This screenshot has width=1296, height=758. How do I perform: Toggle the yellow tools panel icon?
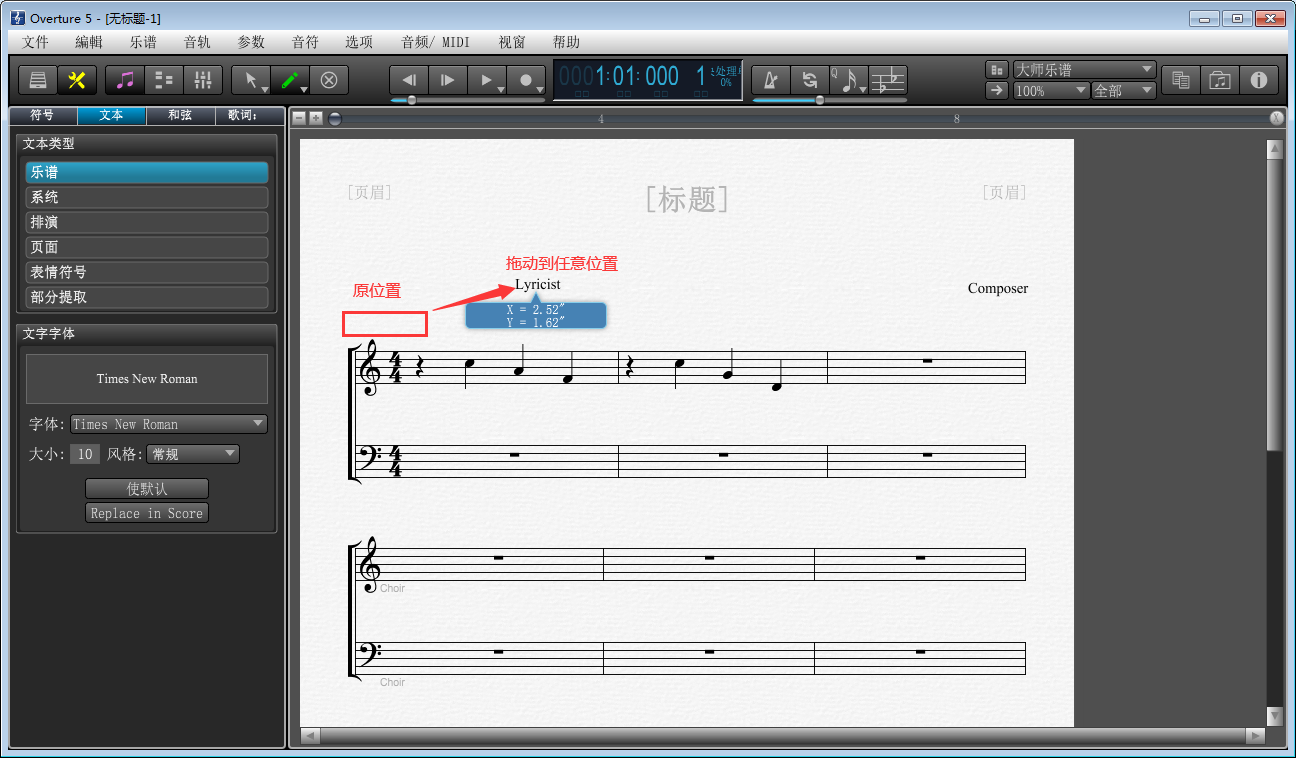pos(75,80)
